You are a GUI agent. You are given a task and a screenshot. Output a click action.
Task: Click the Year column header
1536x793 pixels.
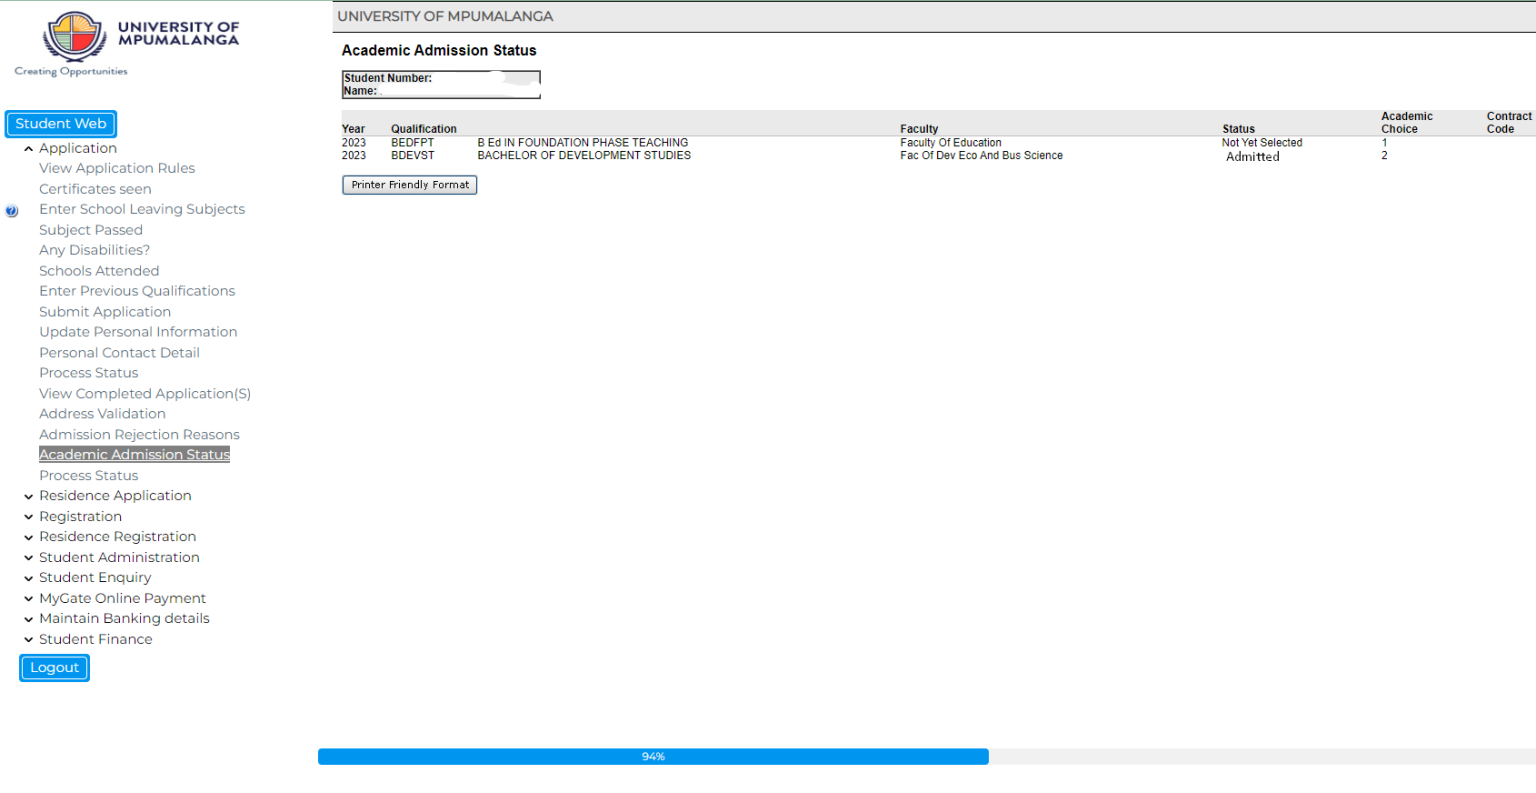(x=353, y=129)
